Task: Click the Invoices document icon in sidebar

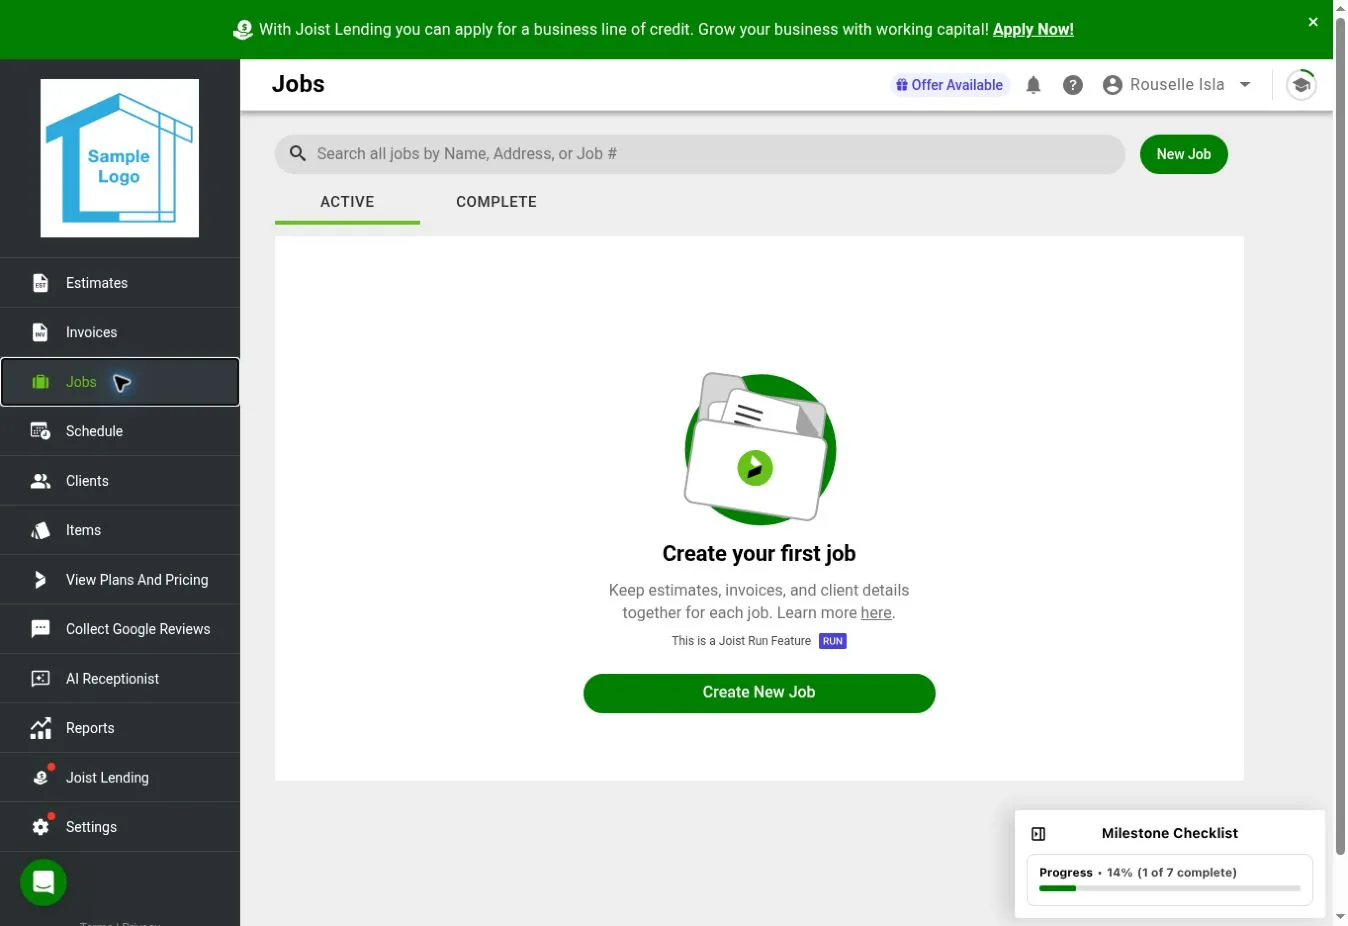Action: [40, 332]
